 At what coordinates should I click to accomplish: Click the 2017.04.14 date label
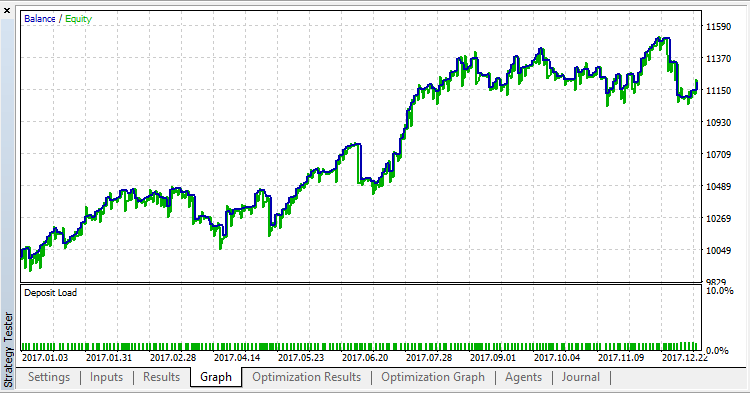click(237, 358)
